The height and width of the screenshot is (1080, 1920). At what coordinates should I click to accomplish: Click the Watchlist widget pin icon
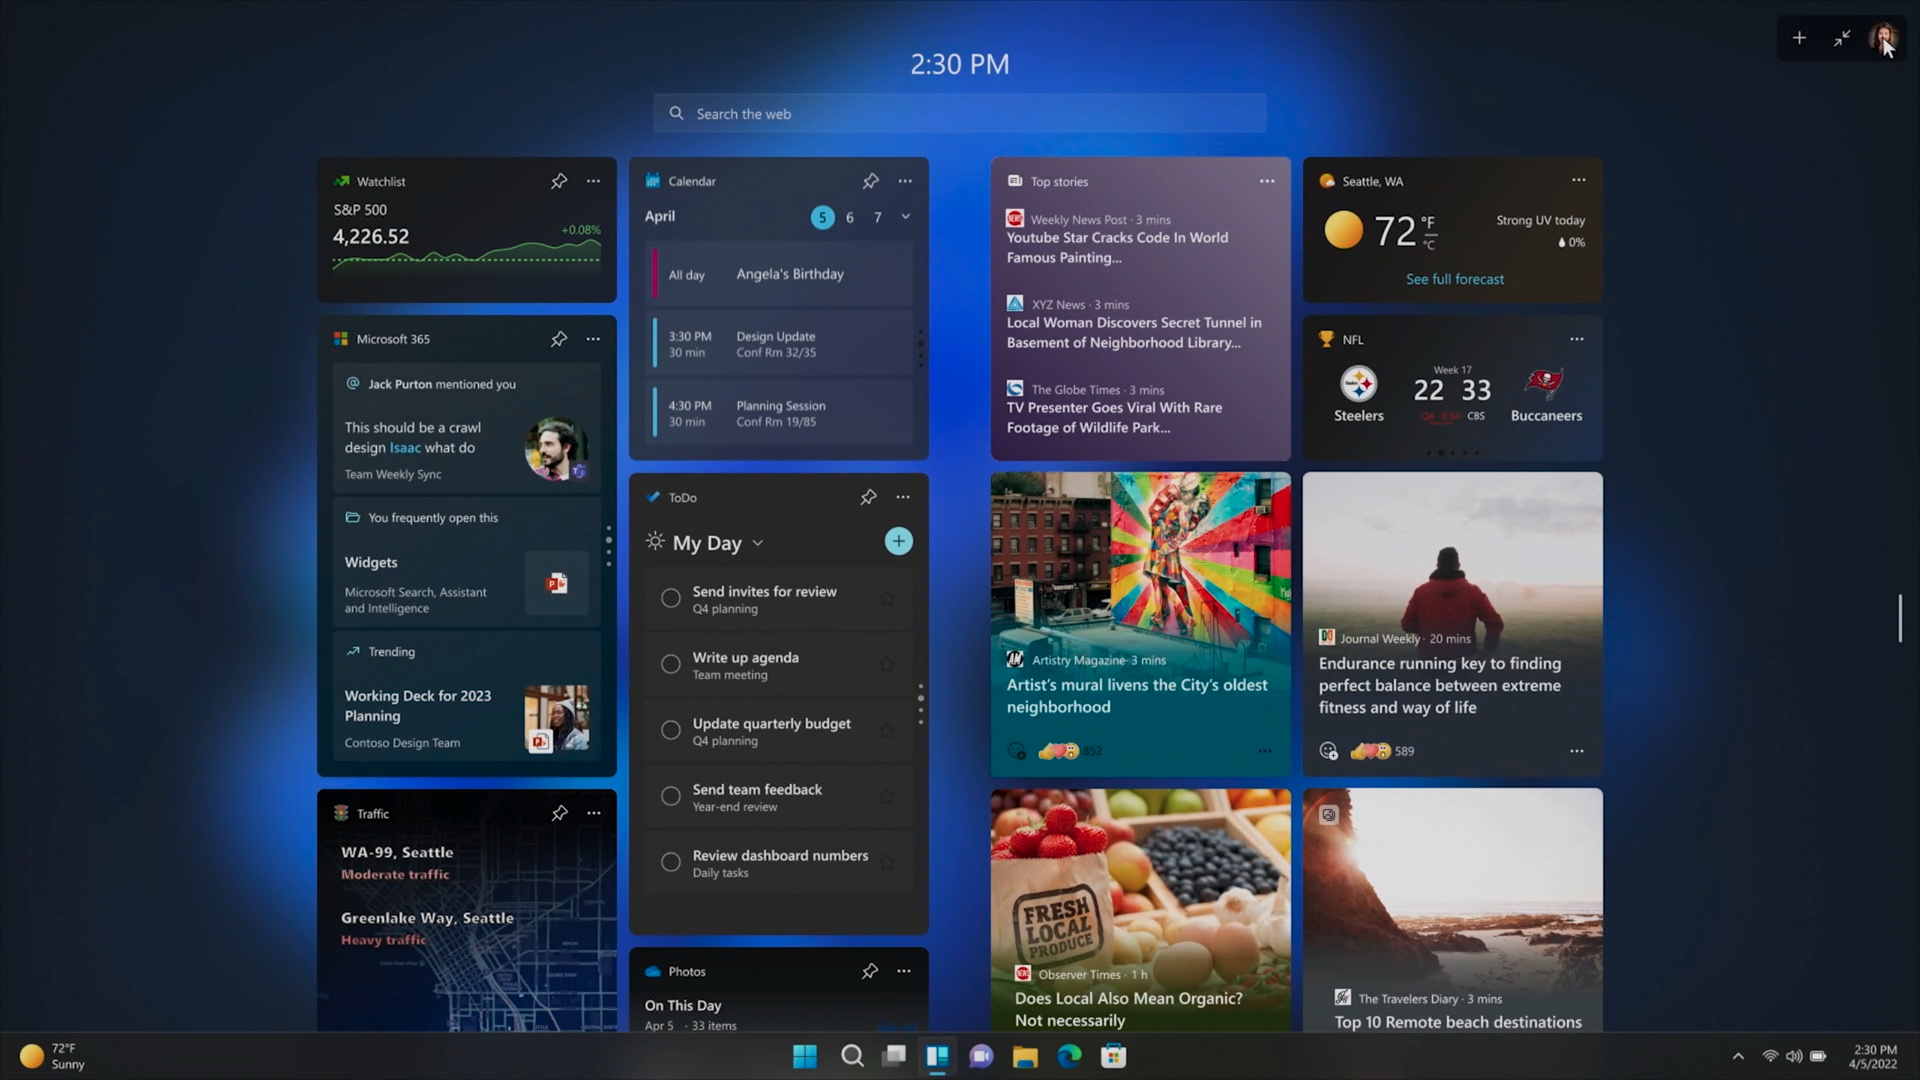coord(555,181)
